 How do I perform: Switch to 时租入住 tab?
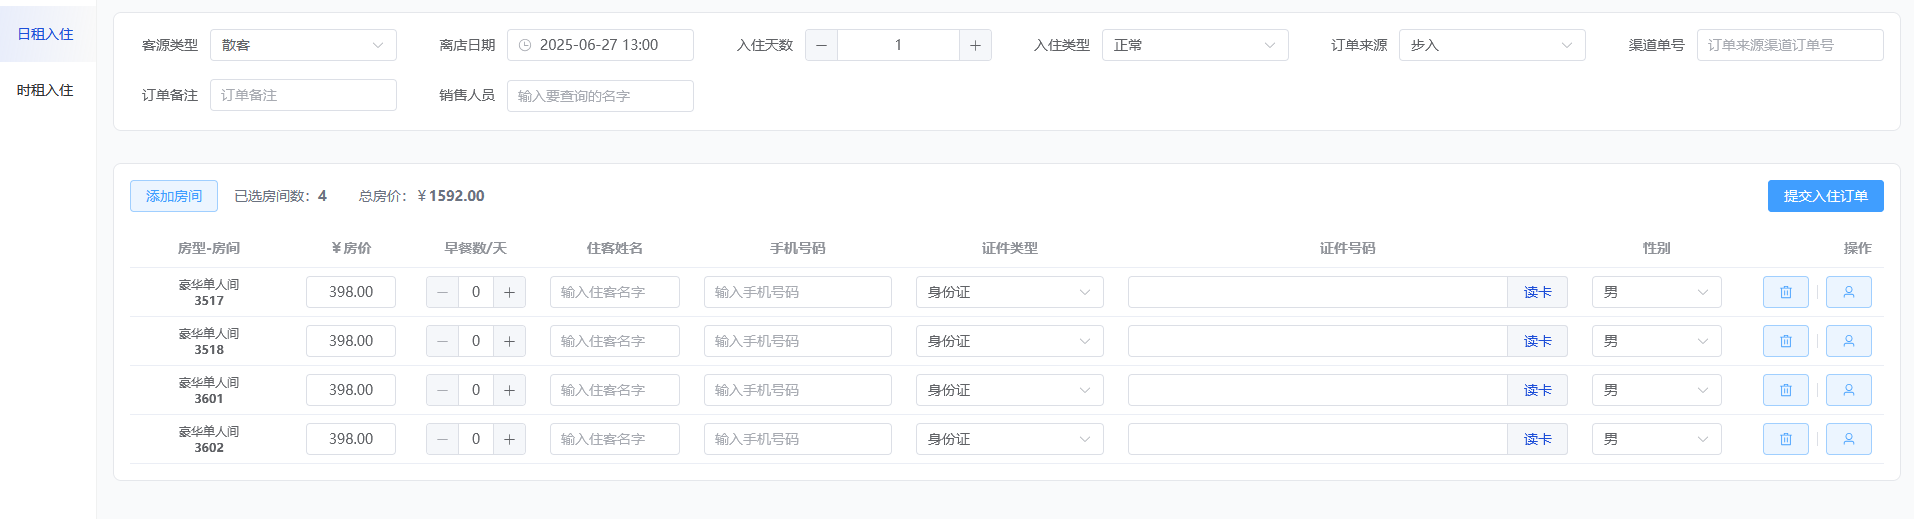tap(46, 90)
